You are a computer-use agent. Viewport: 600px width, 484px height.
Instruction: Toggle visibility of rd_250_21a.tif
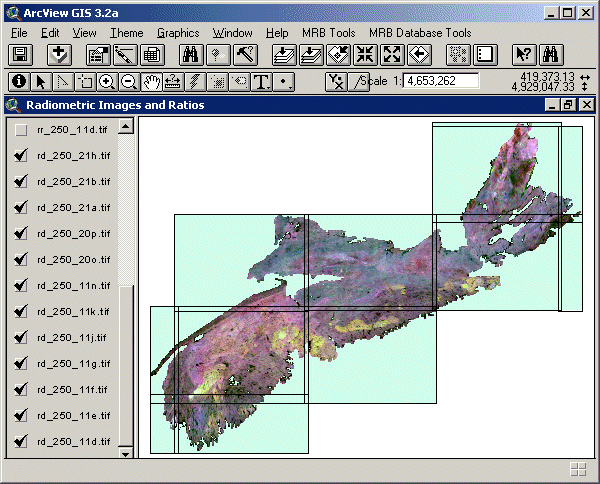[x=21, y=208]
